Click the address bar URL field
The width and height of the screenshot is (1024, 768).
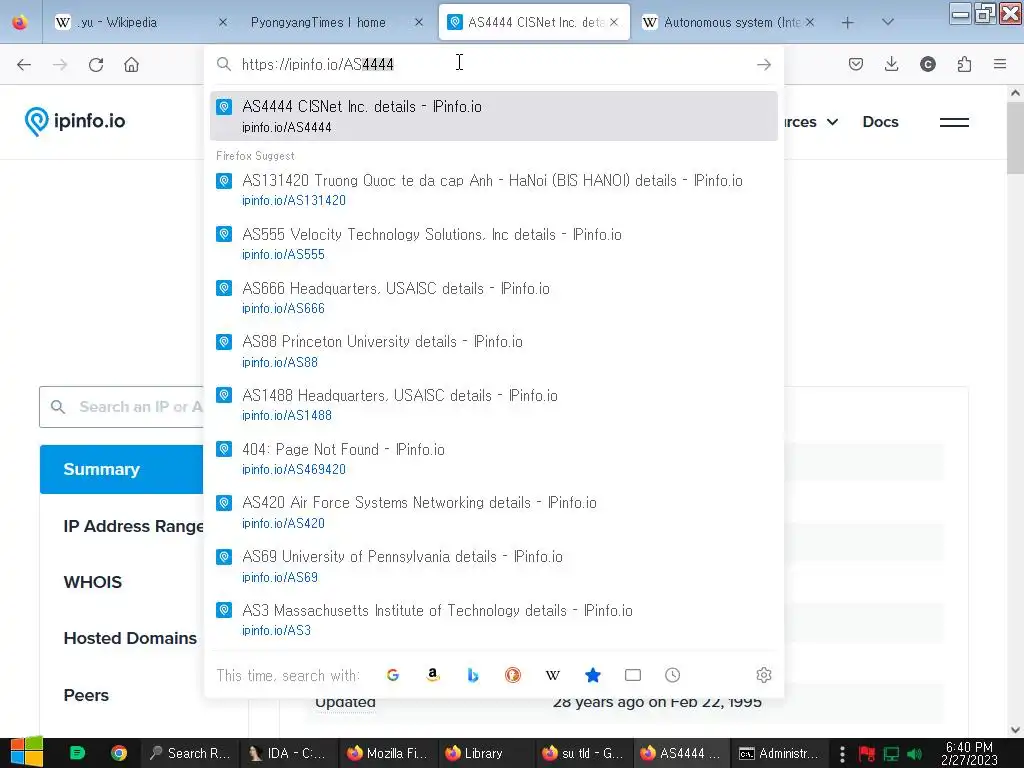point(494,64)
